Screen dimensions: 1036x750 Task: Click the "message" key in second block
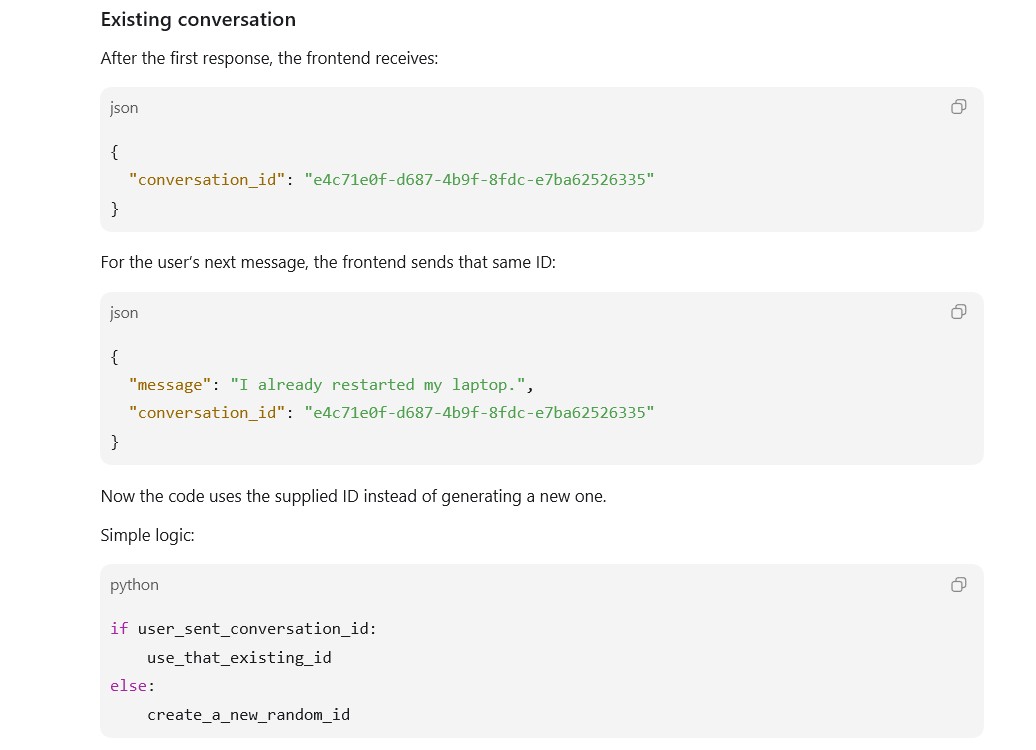170,385
